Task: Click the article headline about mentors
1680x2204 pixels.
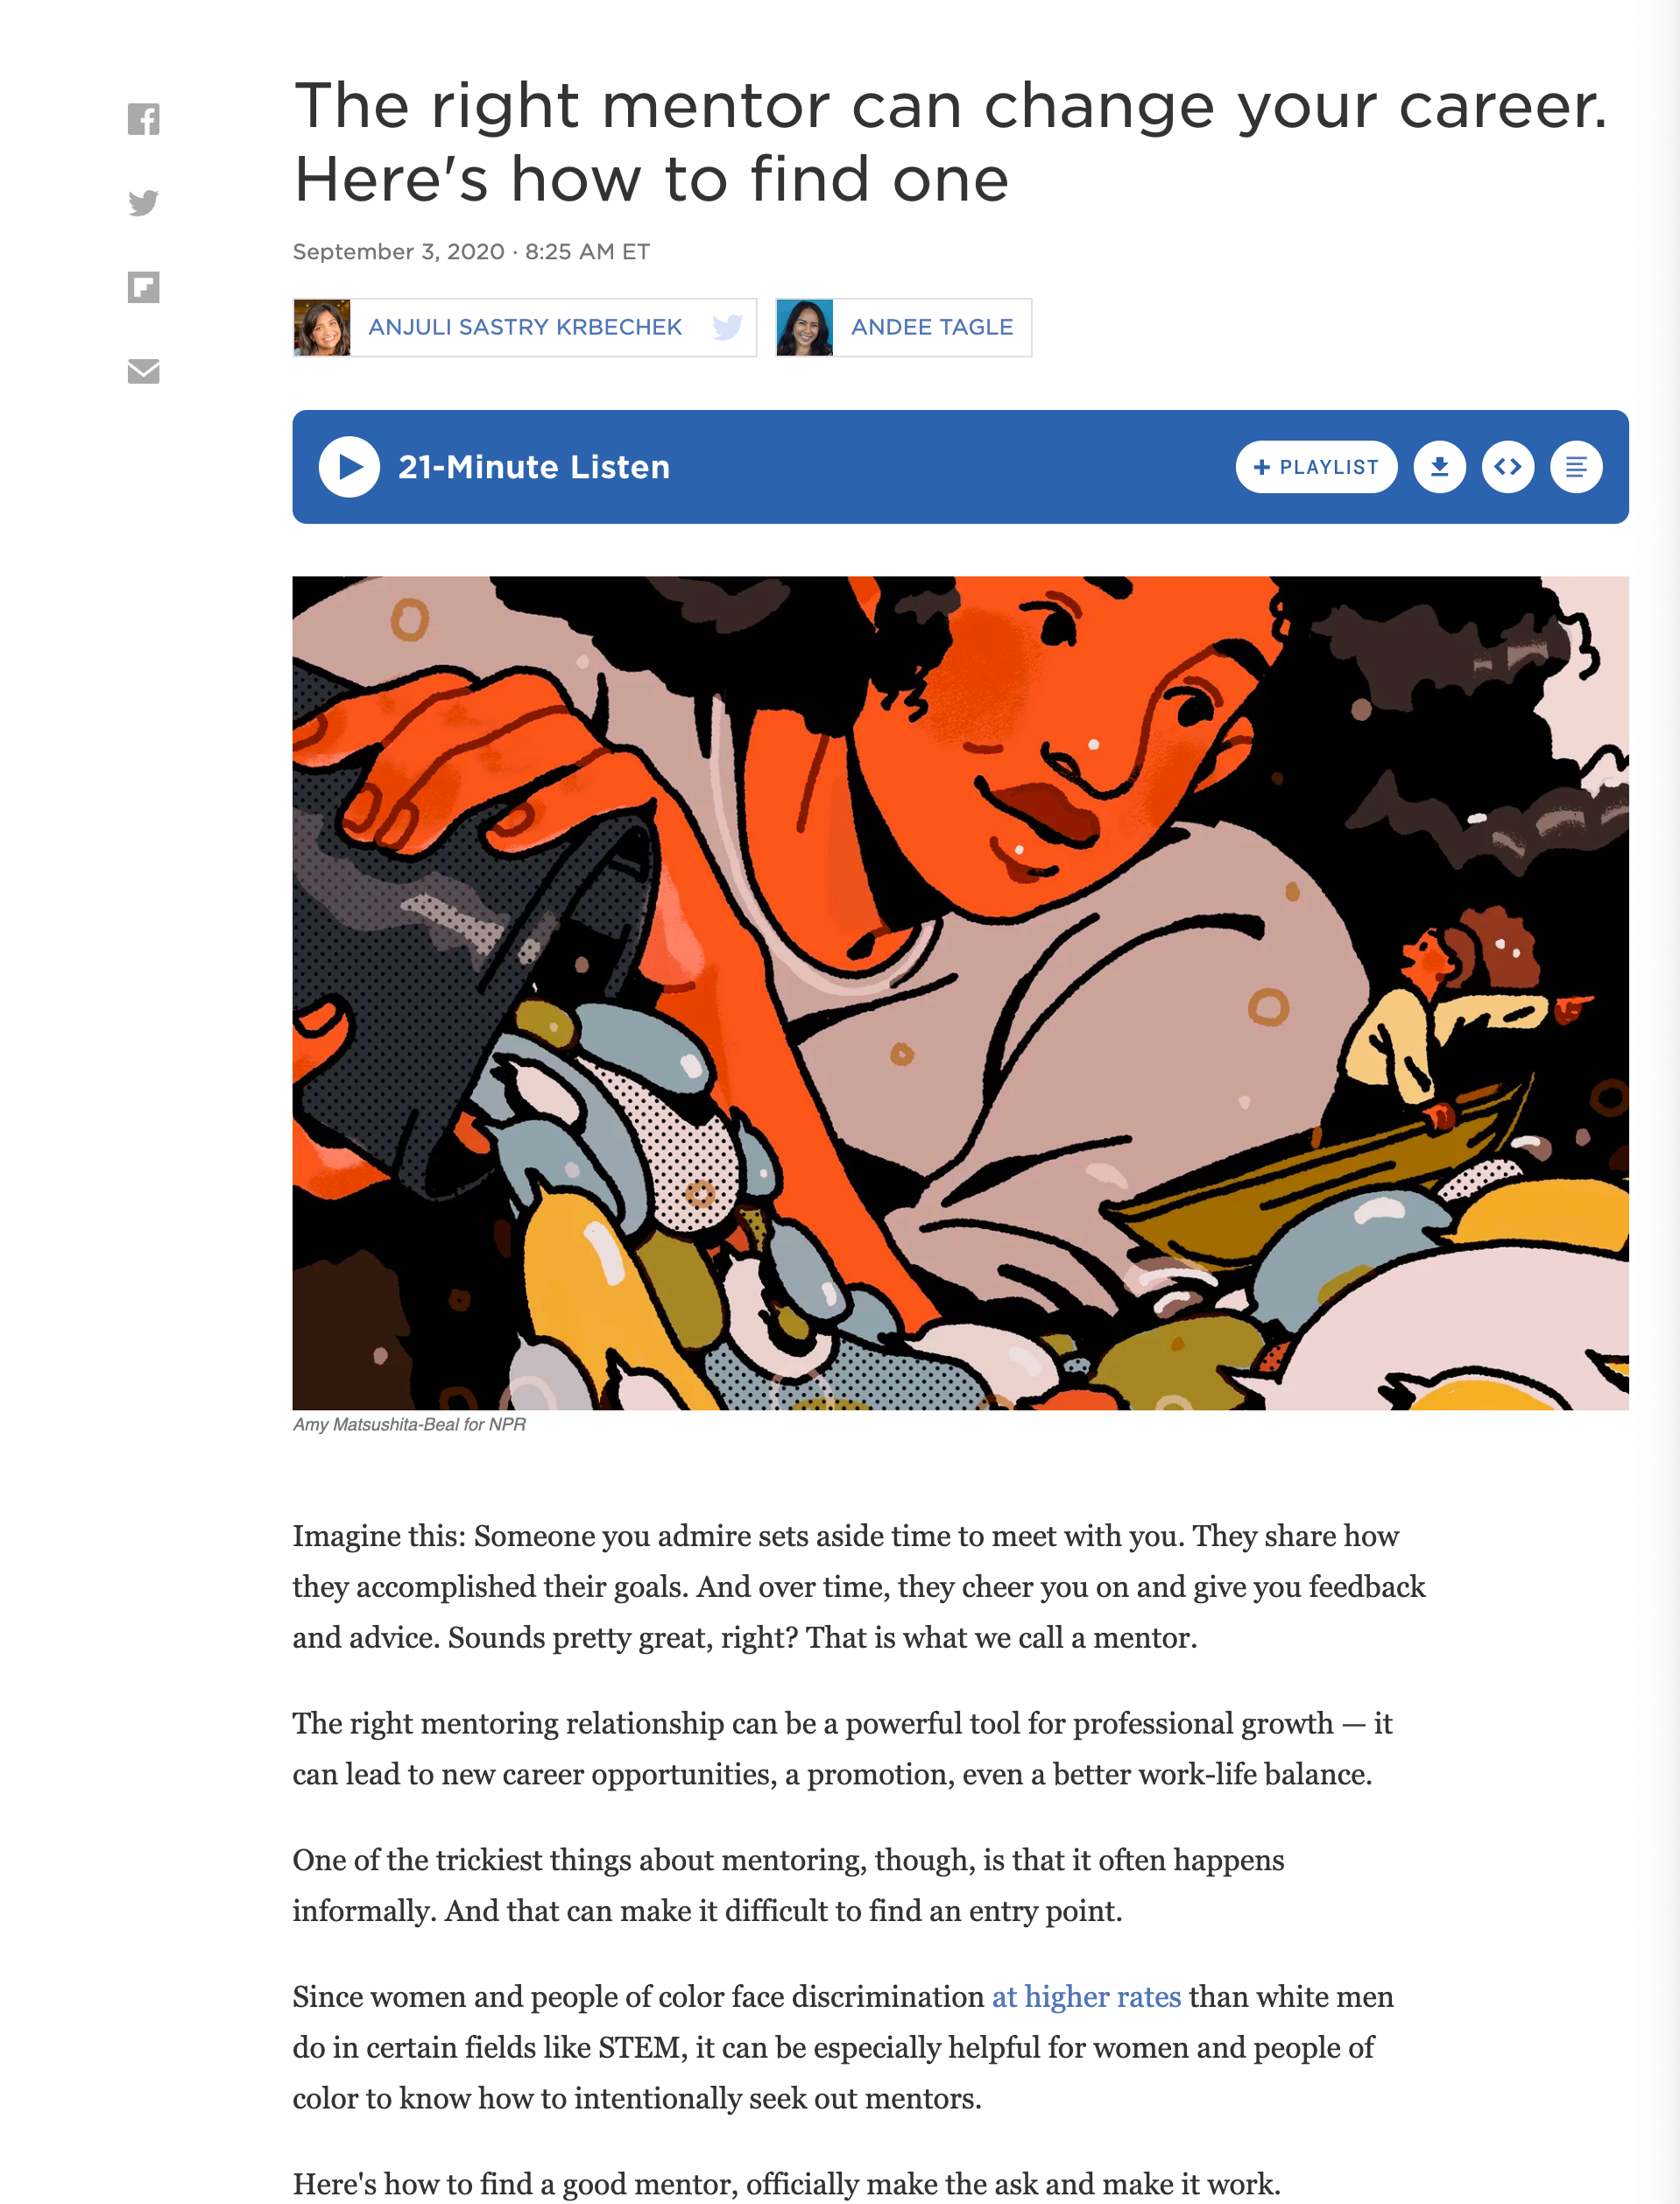Action: 950,142
